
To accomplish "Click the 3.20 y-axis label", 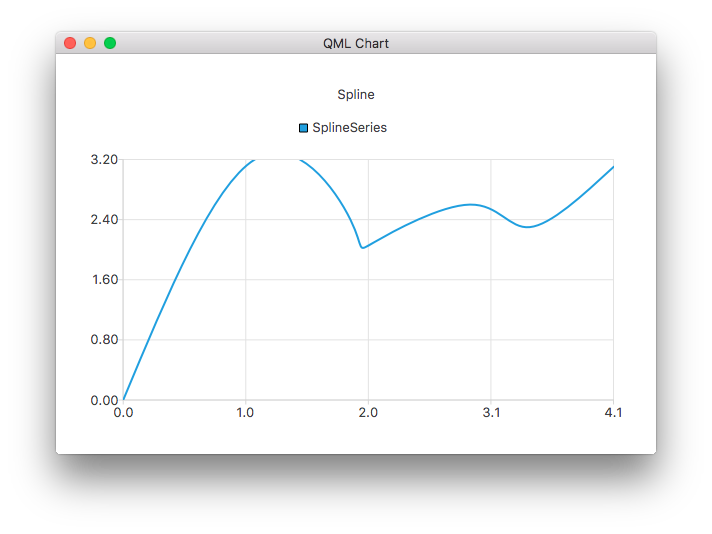I will point(104,160).
